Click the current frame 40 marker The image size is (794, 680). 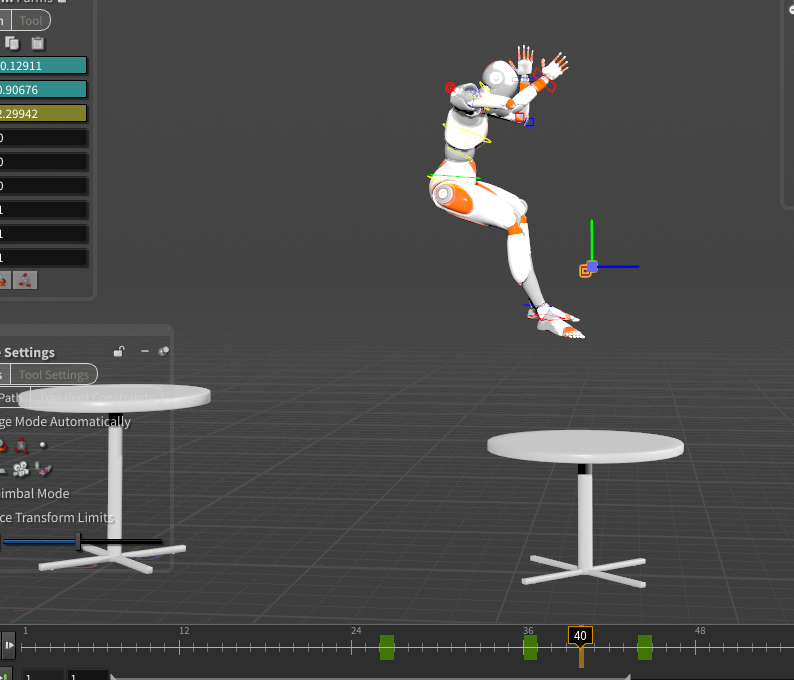[580, 636]
